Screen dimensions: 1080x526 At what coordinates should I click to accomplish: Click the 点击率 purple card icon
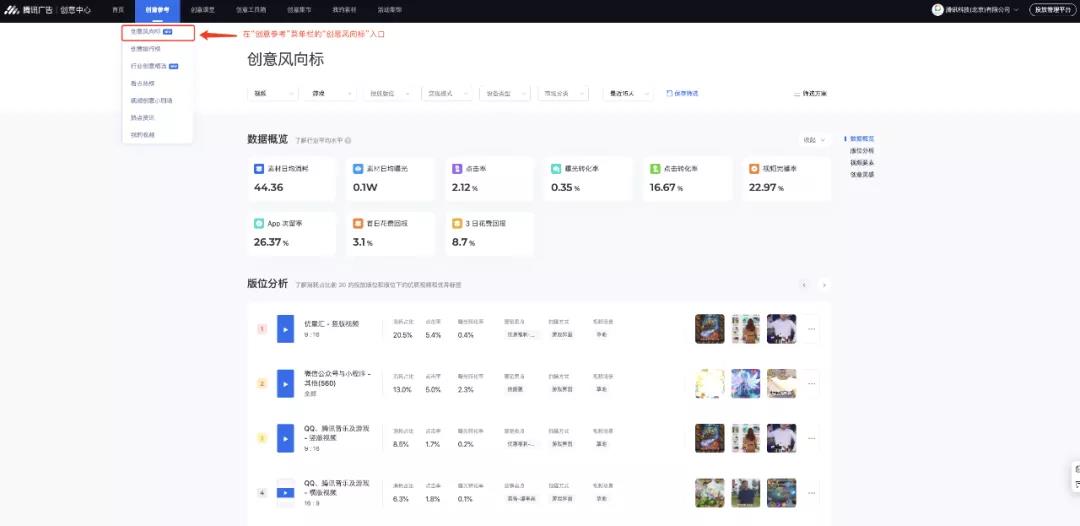click(457, 169)
